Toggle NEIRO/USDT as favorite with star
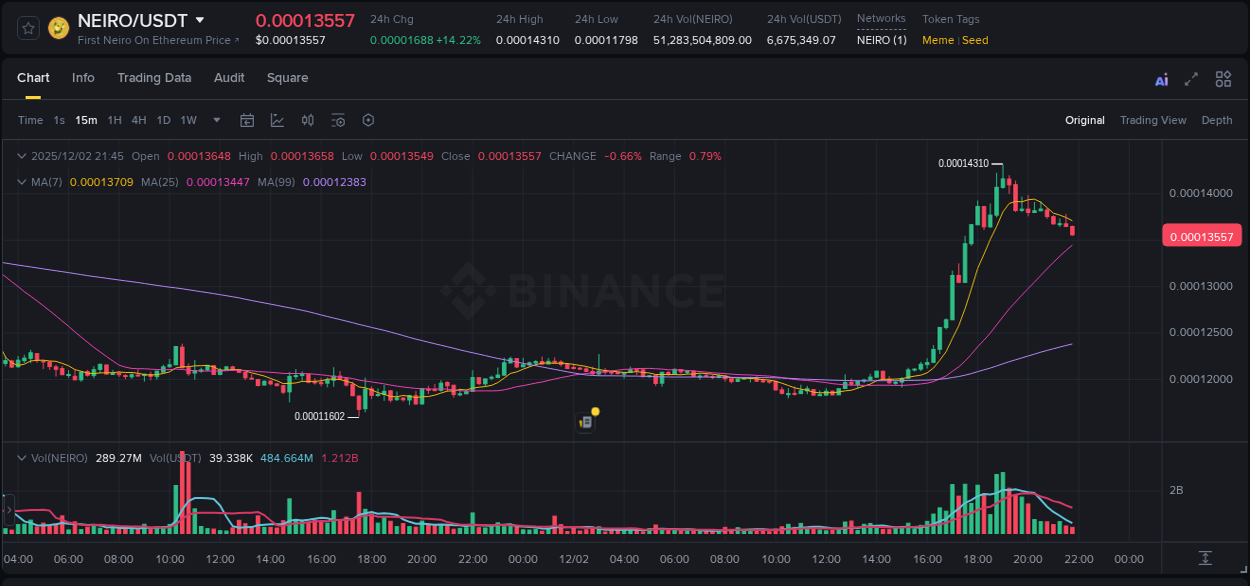The width and height of the screenshot is (1250, 586). (x=26, y=27)
